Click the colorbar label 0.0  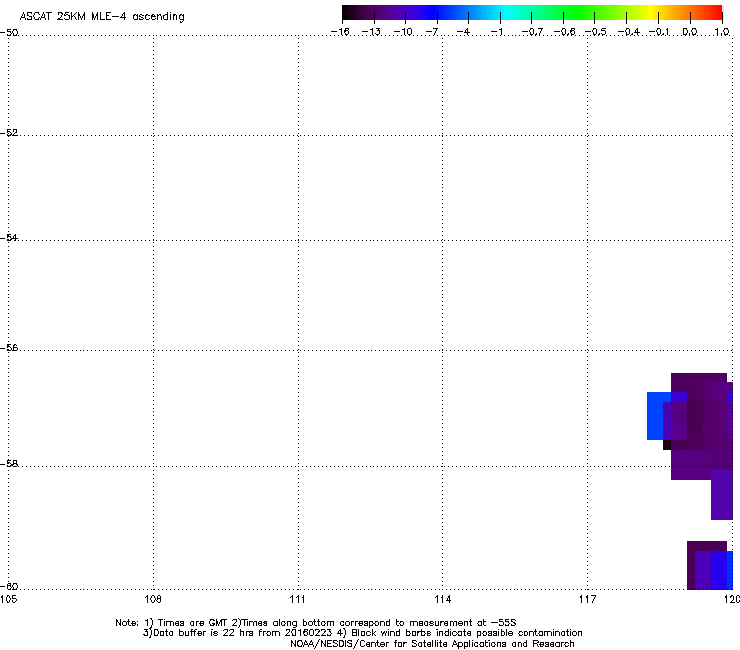click(x=690, y=32)
